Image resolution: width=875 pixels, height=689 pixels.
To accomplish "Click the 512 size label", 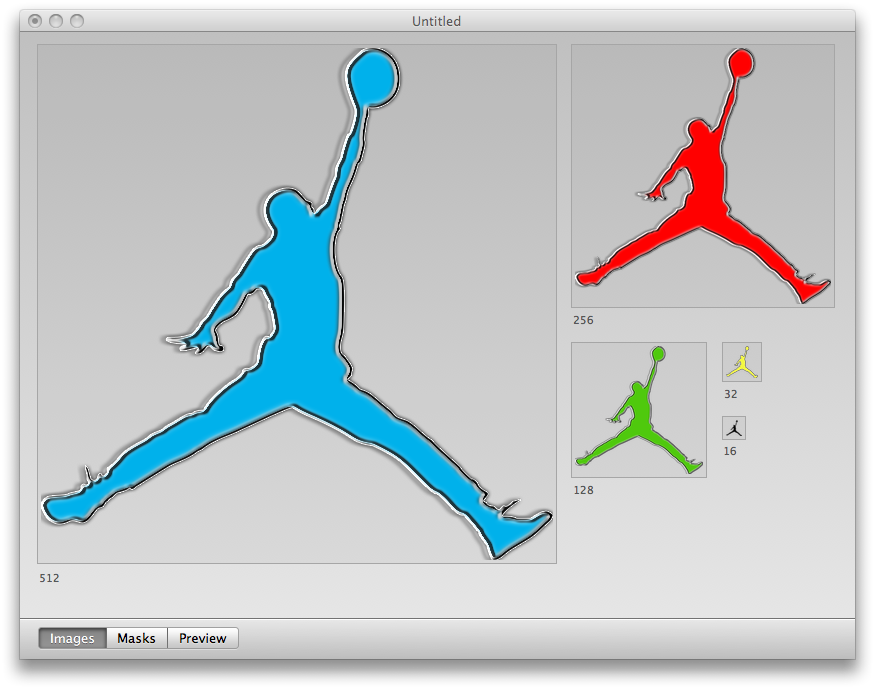I will coord(49,578).
